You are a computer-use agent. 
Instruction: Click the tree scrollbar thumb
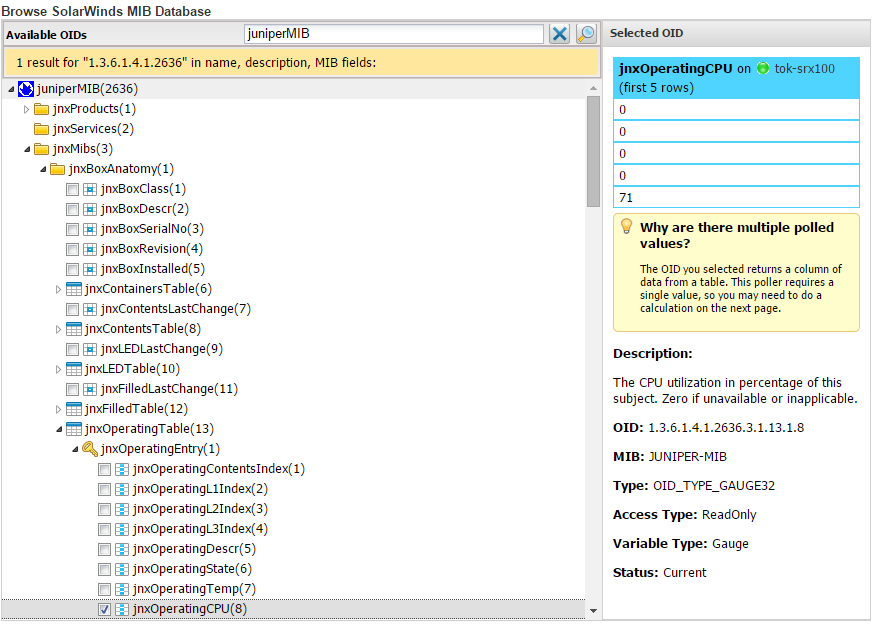tap(593, 151)
